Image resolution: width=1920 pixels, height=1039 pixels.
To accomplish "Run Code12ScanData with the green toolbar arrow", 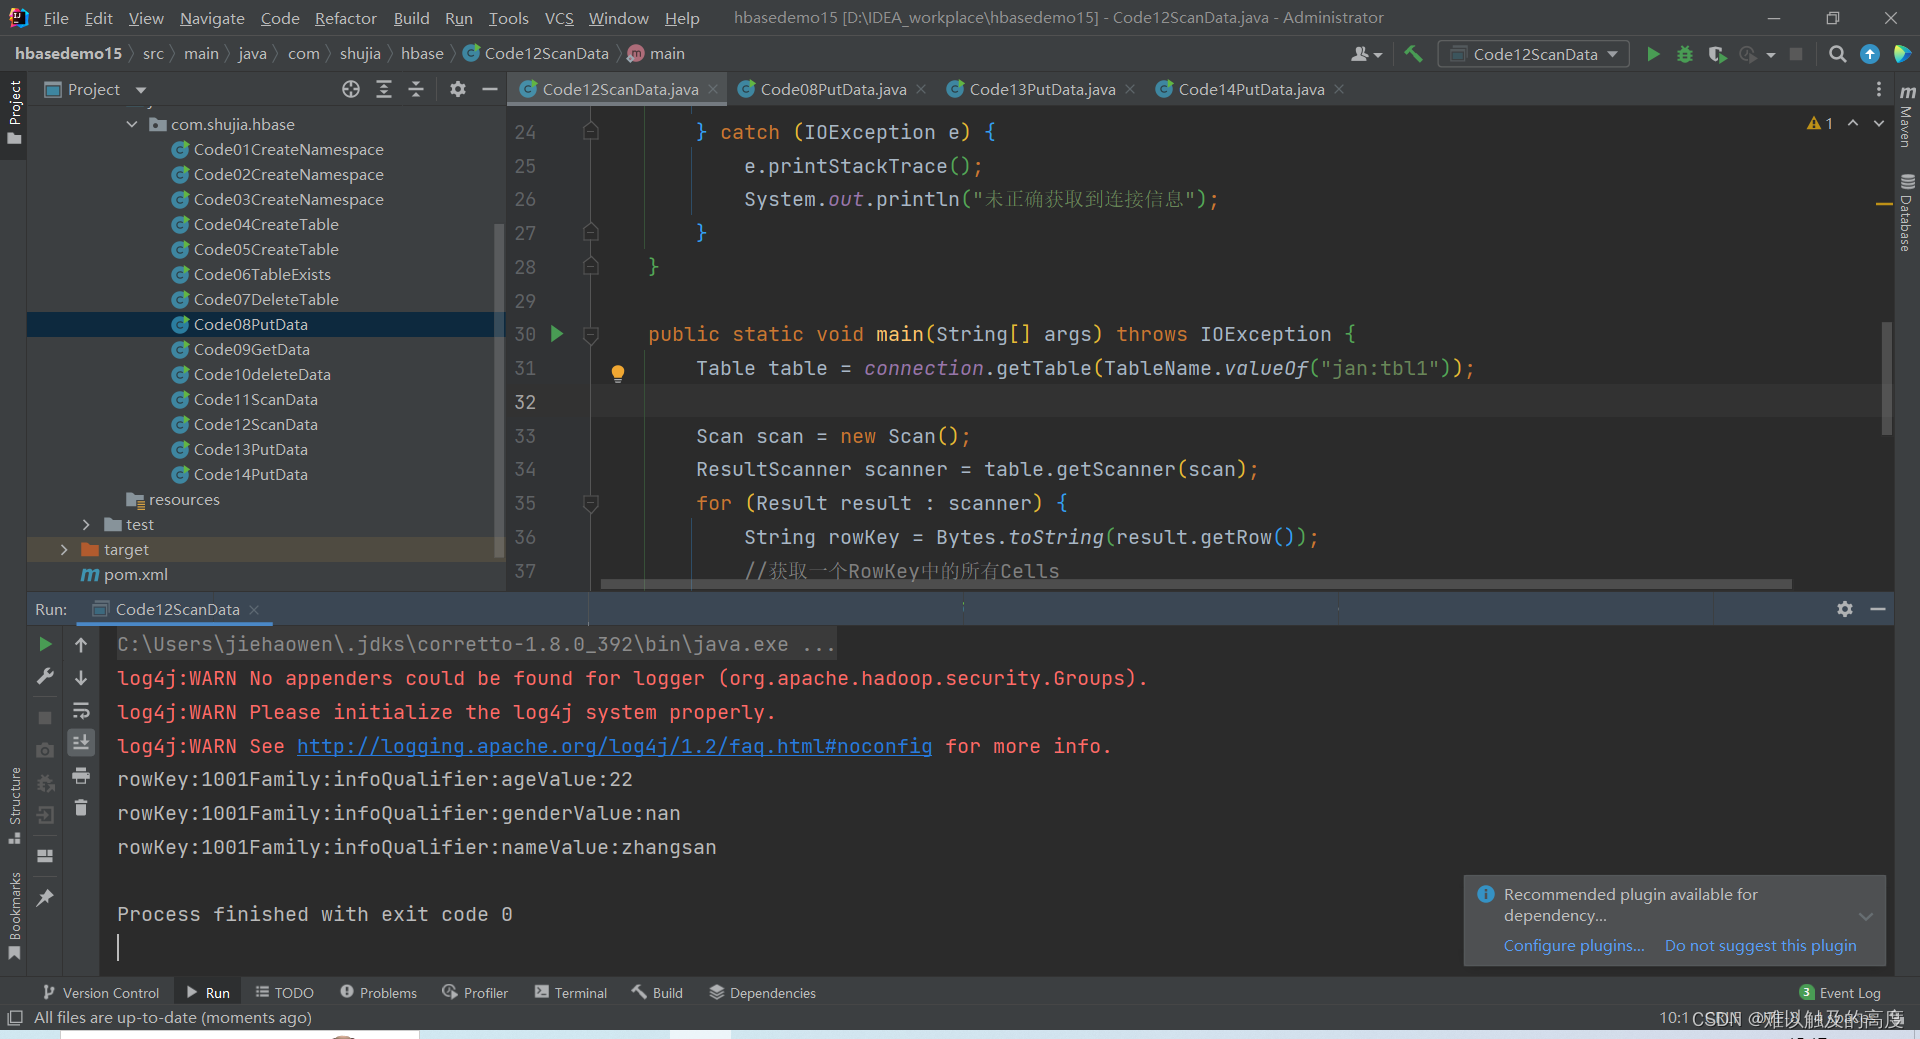I will 1653,54.
